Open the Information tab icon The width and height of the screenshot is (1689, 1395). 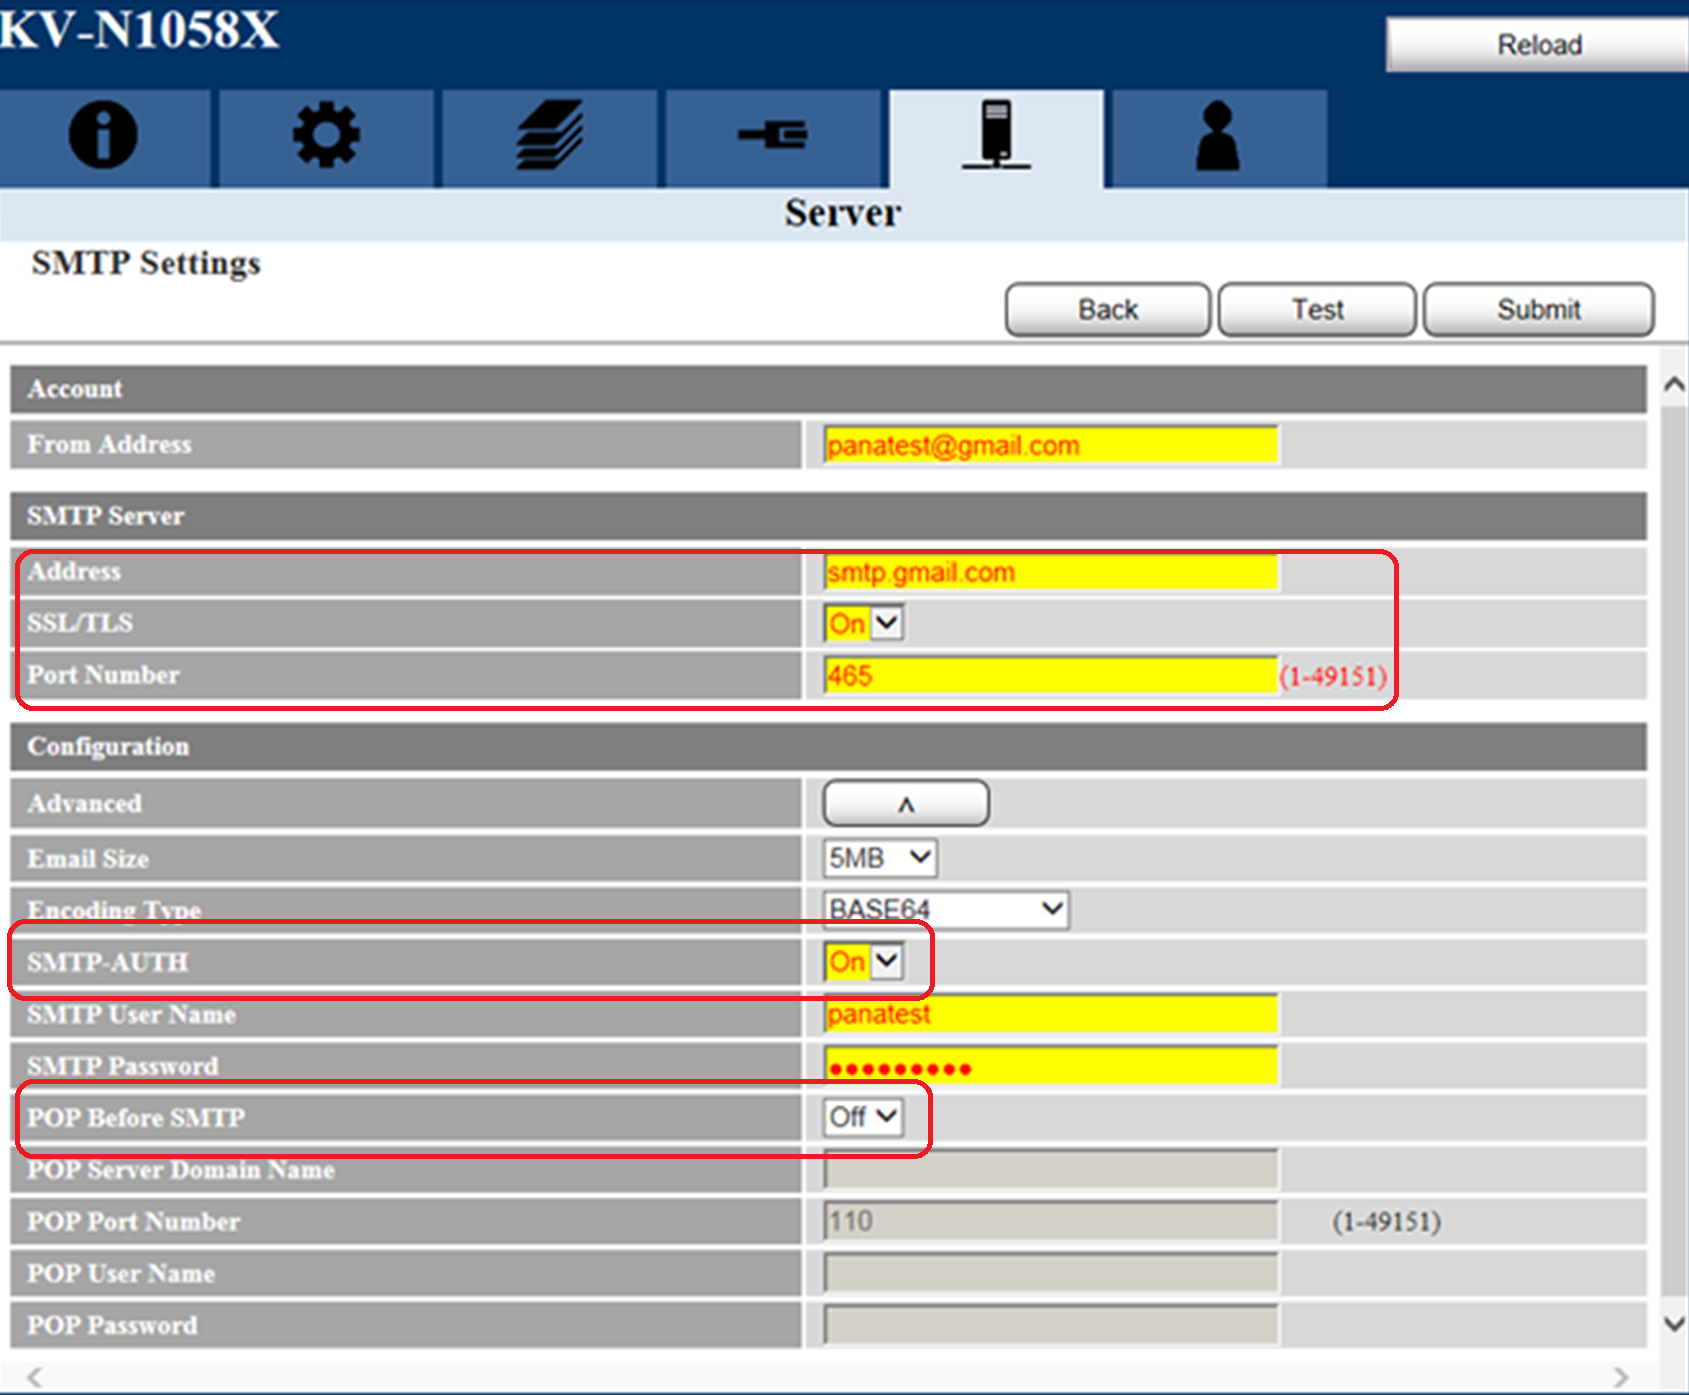(x=104, y=137)
